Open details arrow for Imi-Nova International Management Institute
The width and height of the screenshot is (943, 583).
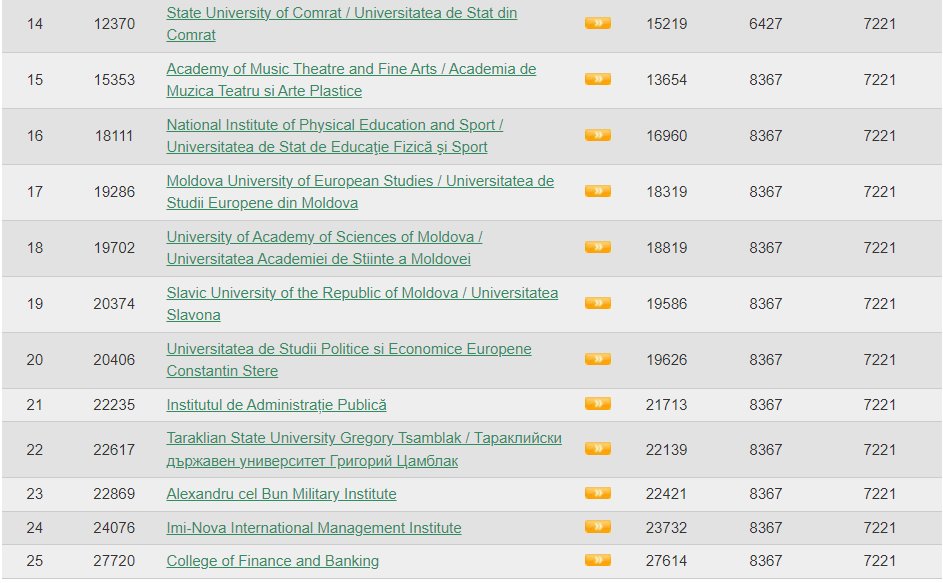pyautogui.click(x=598, y=527)
